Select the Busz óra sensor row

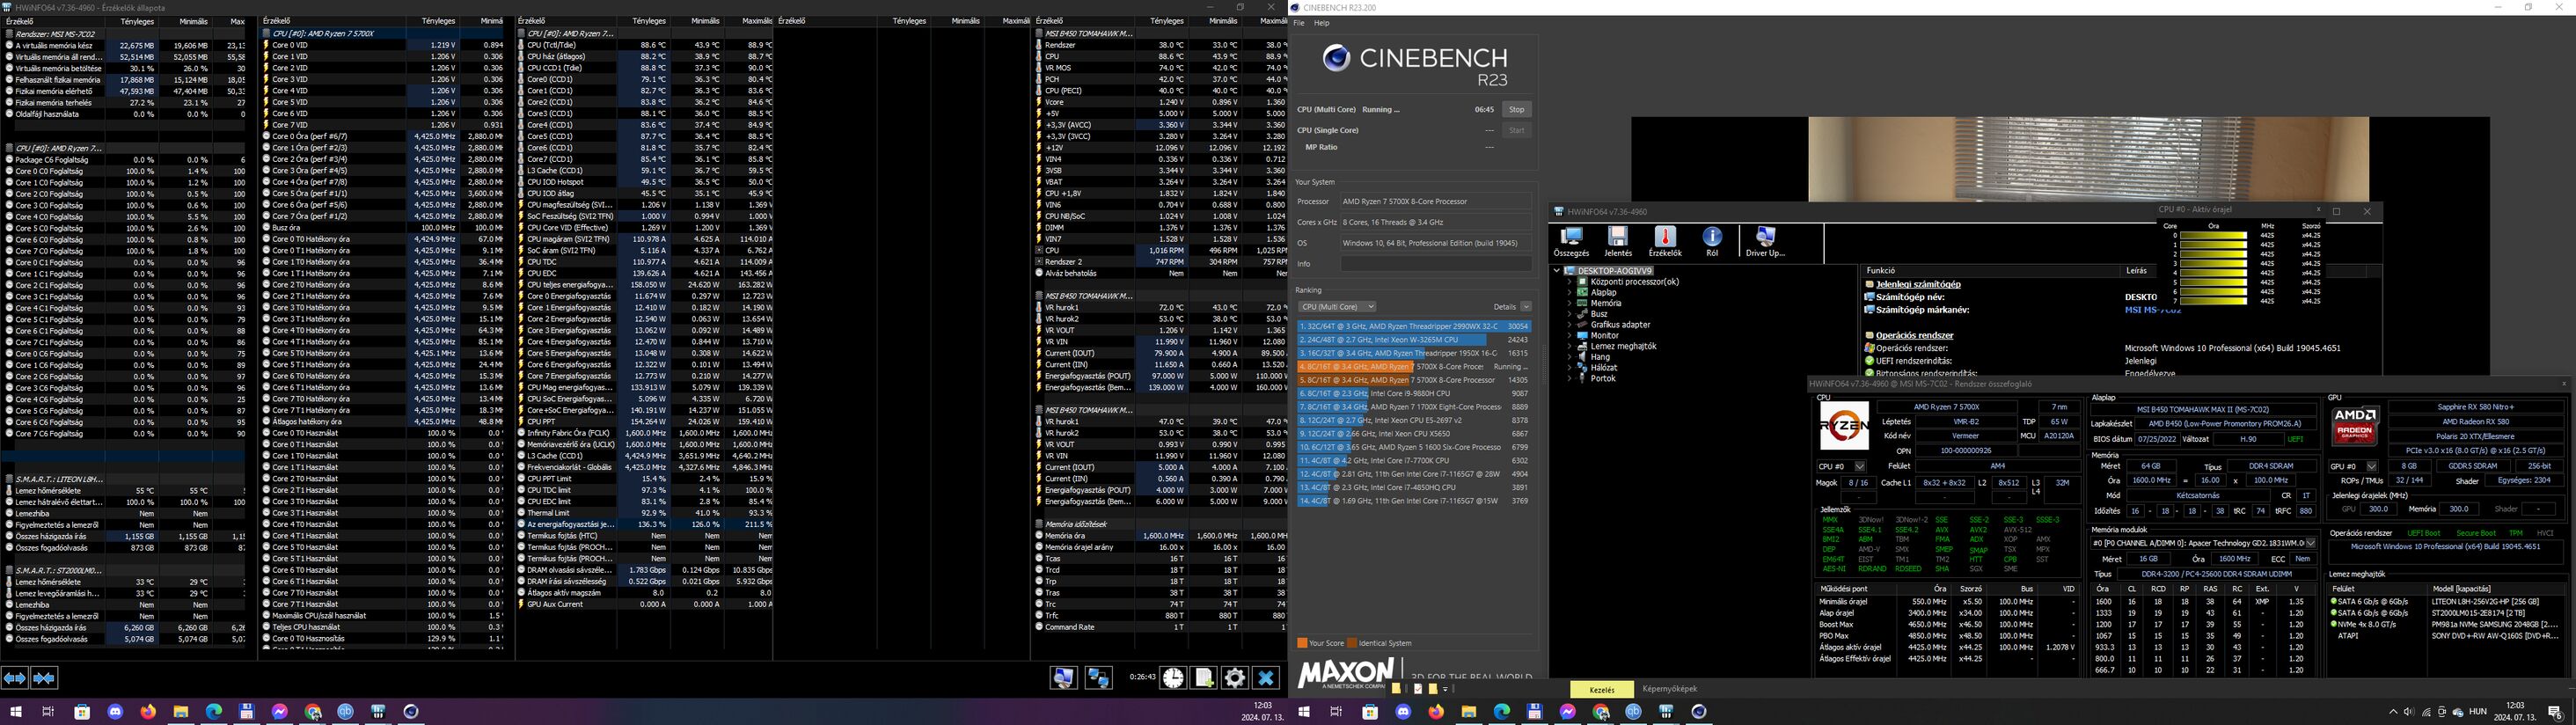[383, 228]
